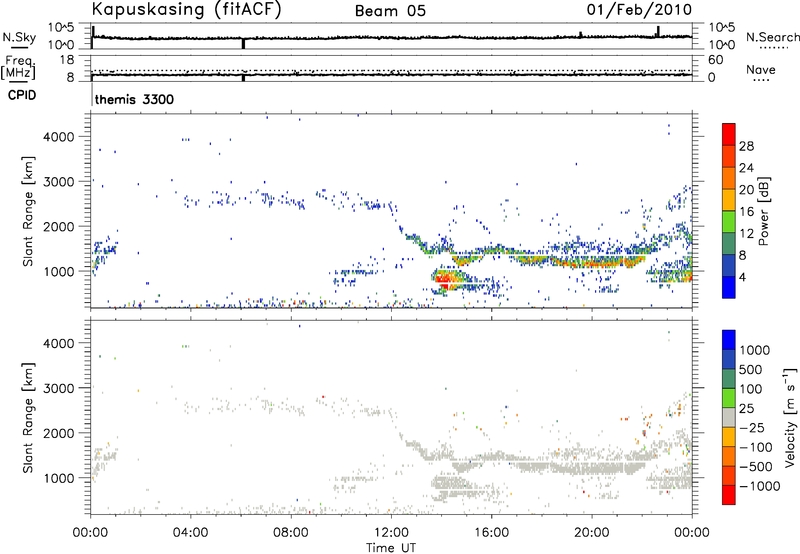Click the -1000 tick on the velocity colorbar

pos(760,486)
